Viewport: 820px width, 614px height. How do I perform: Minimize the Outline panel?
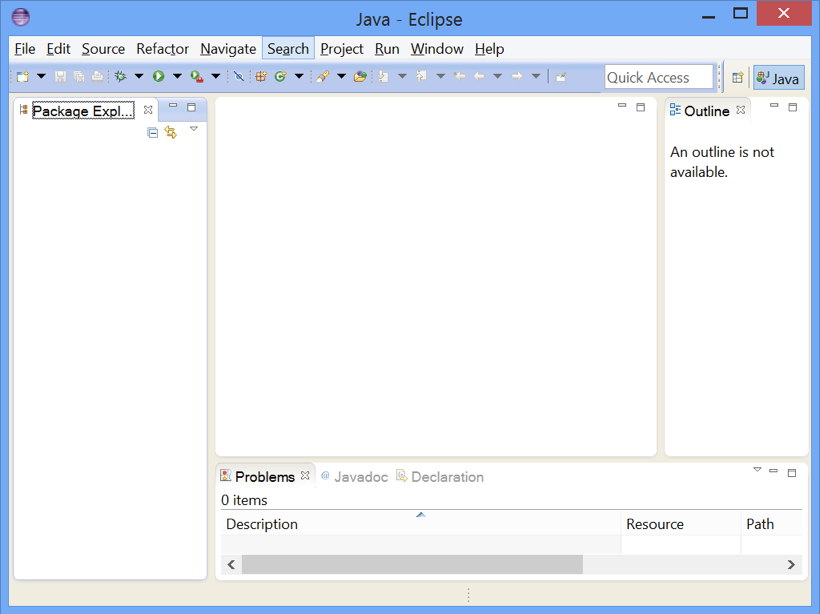(x=774, y=106)
